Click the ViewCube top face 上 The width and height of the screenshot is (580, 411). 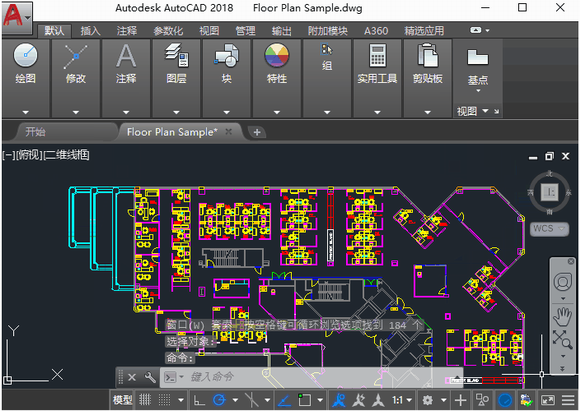(x=549, y=192)
